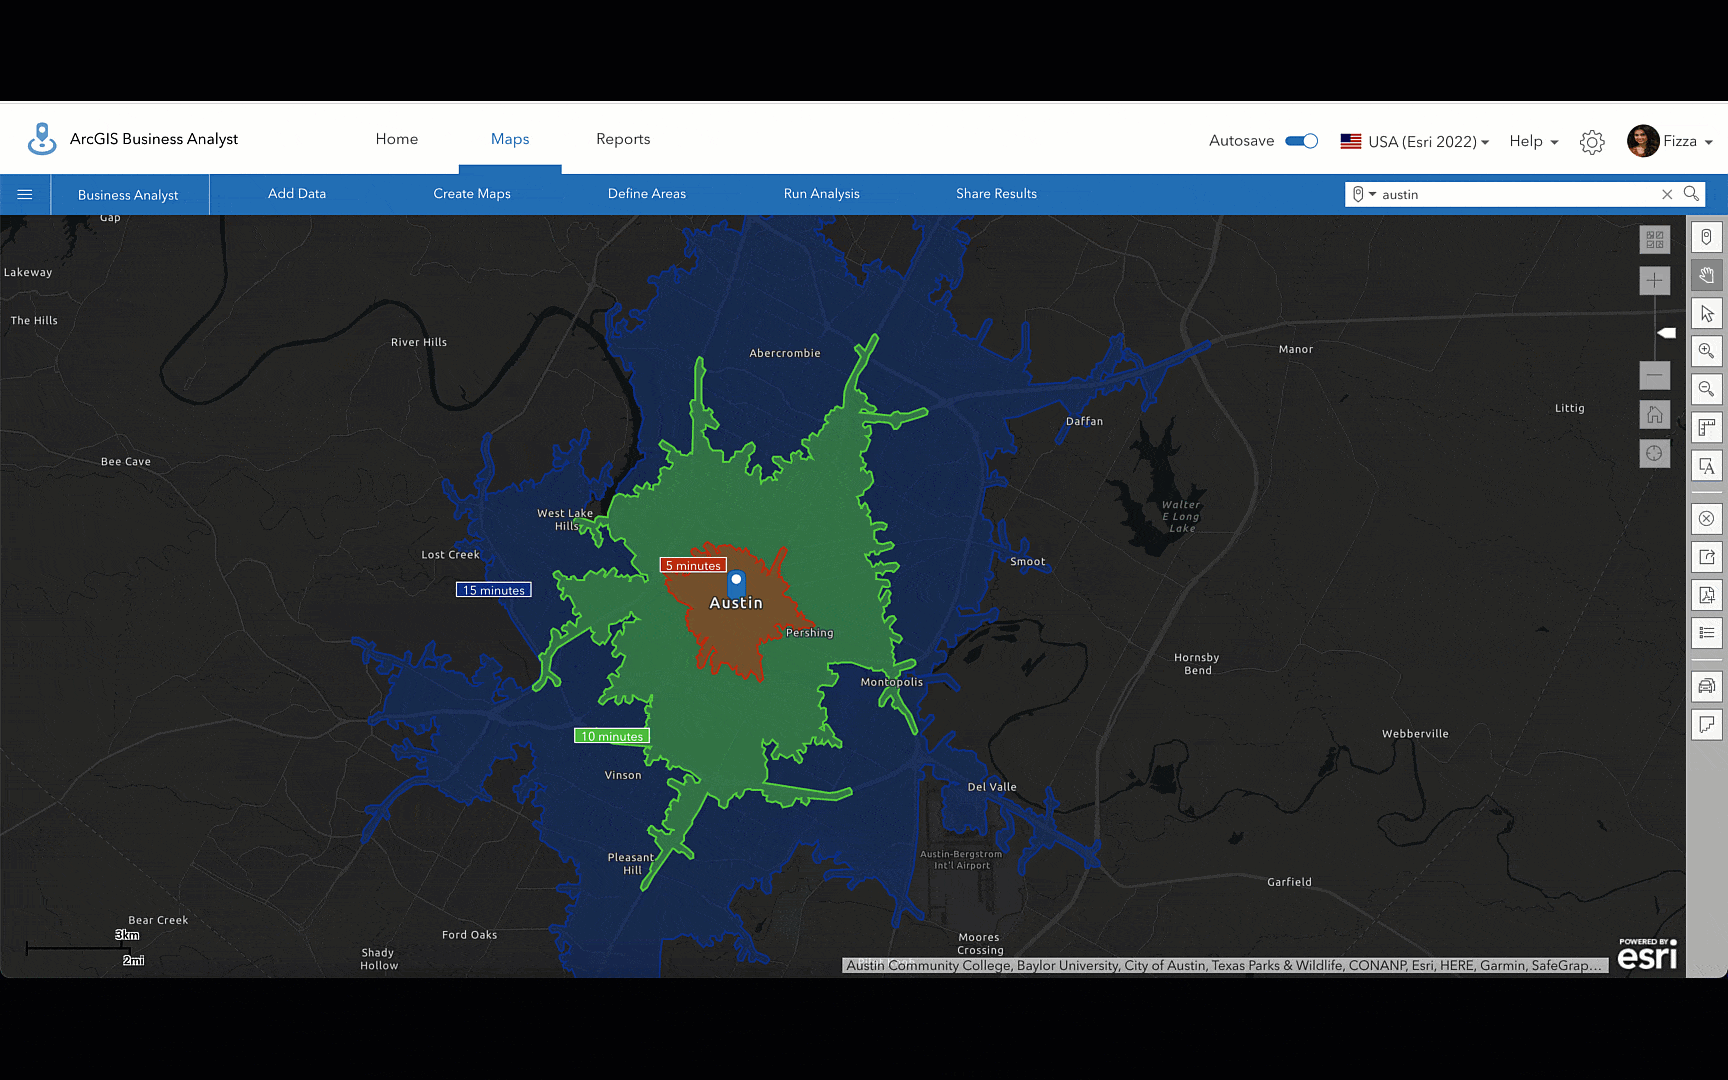Image resolution: width=1728 pixels, height=1080 pixels.
Task: Open the Business Analyst menu item
Action: click(x=128, y=195)
